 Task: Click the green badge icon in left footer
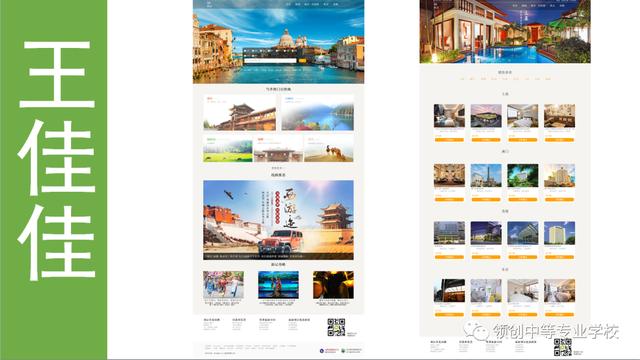[x=343, y=351]
